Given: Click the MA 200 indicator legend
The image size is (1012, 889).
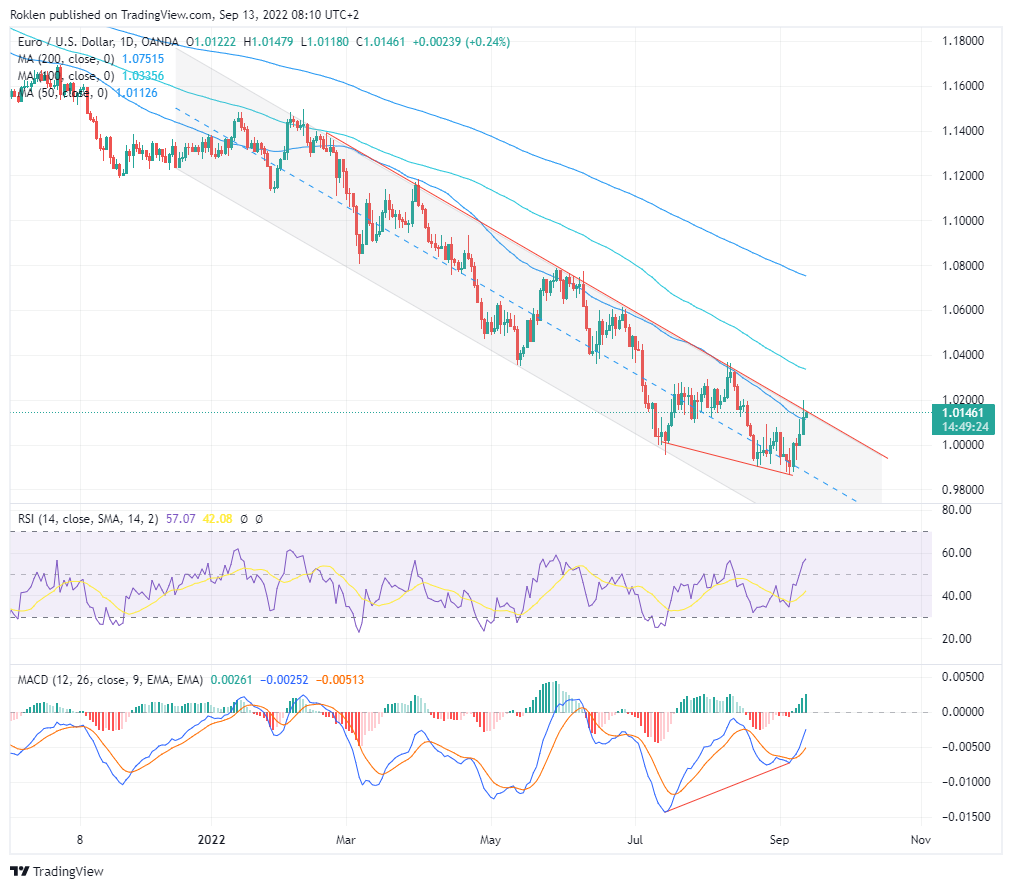Looking at the screenshot, I should point(66,59).
